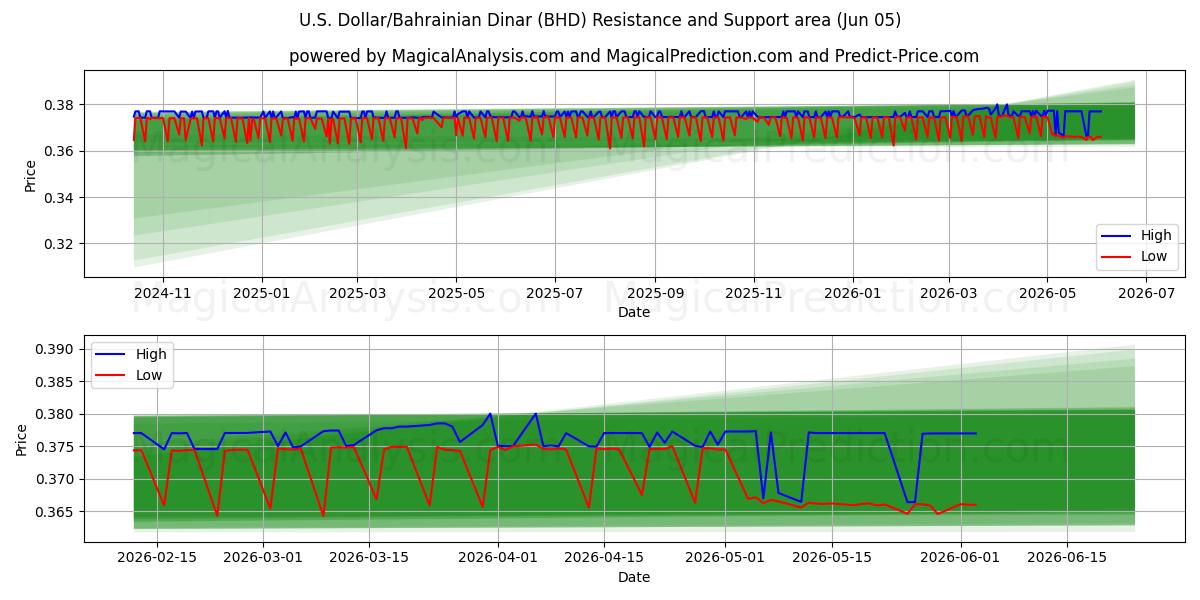Viewport: 1200px width, 600px height.
Task: Click the 2026-01 date tick label
Action: click(853, 294)
